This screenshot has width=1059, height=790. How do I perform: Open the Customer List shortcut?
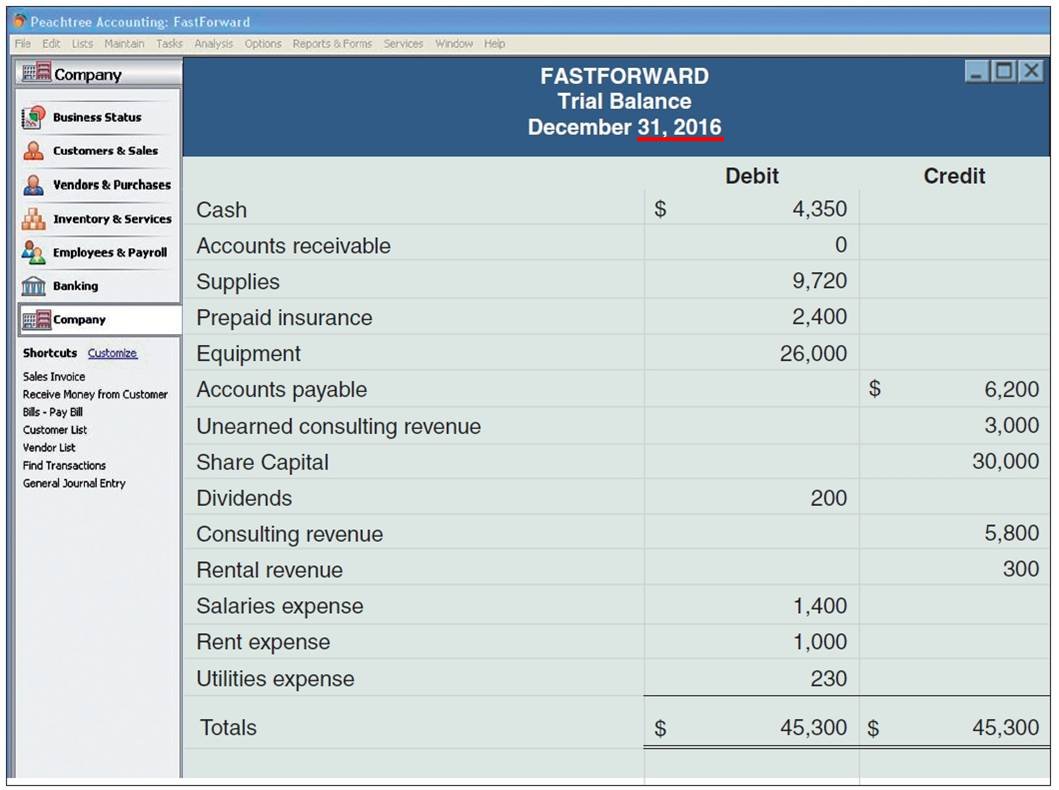coord(55,430)
